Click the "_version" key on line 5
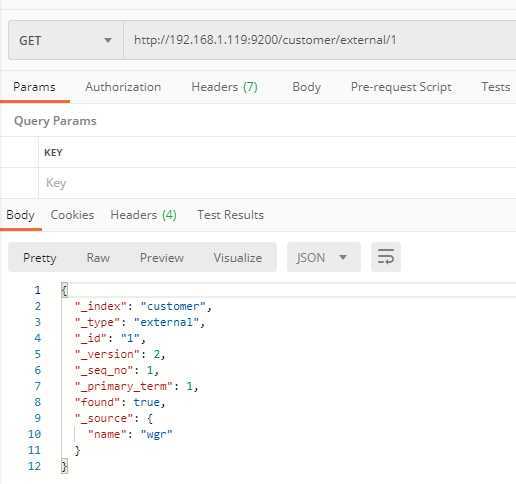This screenshot has height=484, width=516. pos(107,354)
